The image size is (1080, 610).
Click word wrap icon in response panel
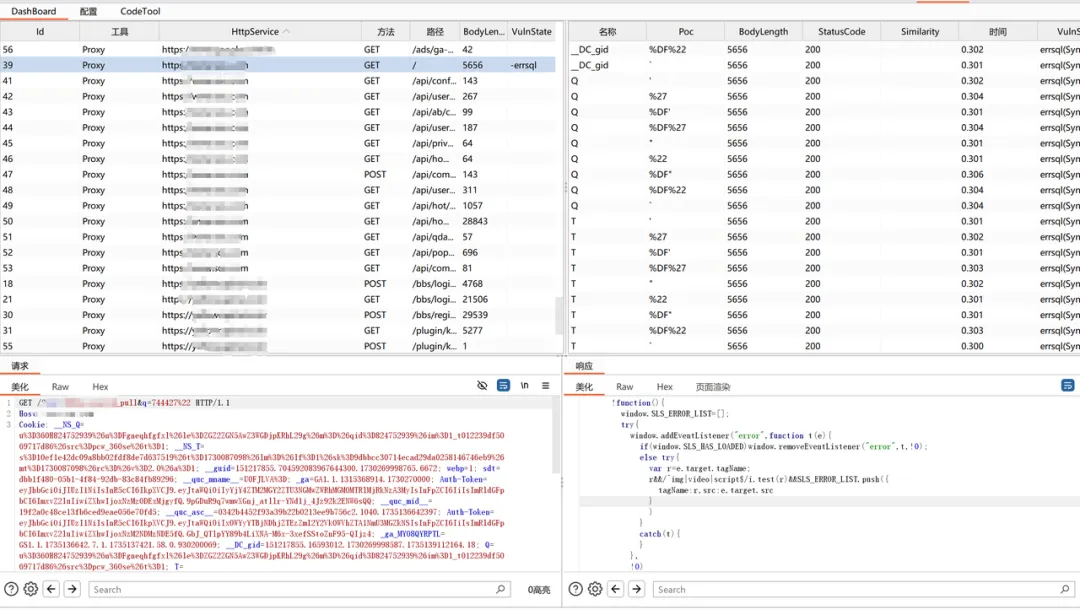click(x=1068, y=386)
